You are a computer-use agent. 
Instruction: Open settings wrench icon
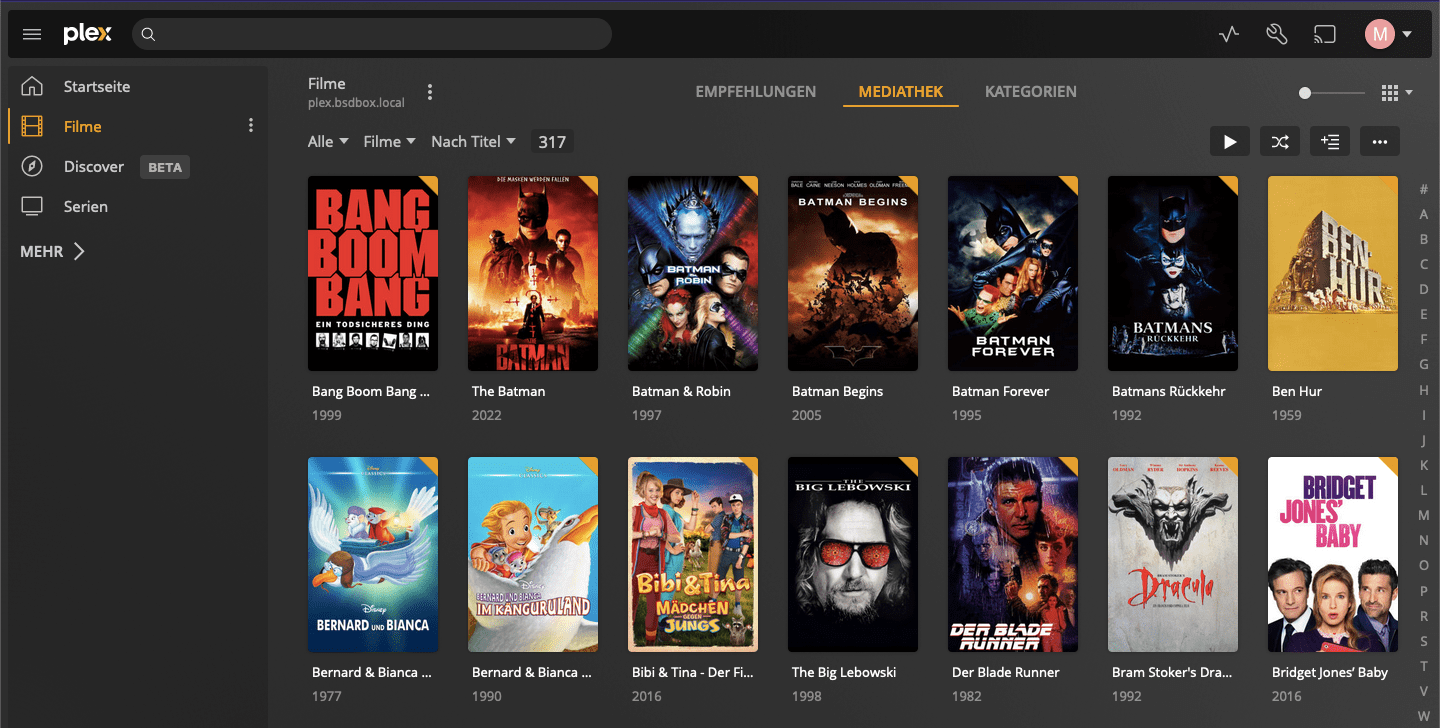1277,34
